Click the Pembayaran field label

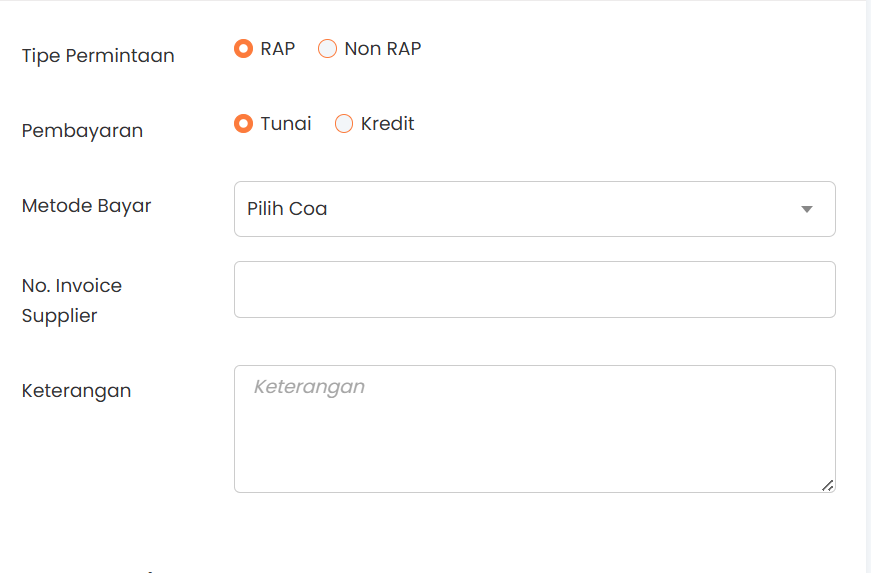(82, 131)
